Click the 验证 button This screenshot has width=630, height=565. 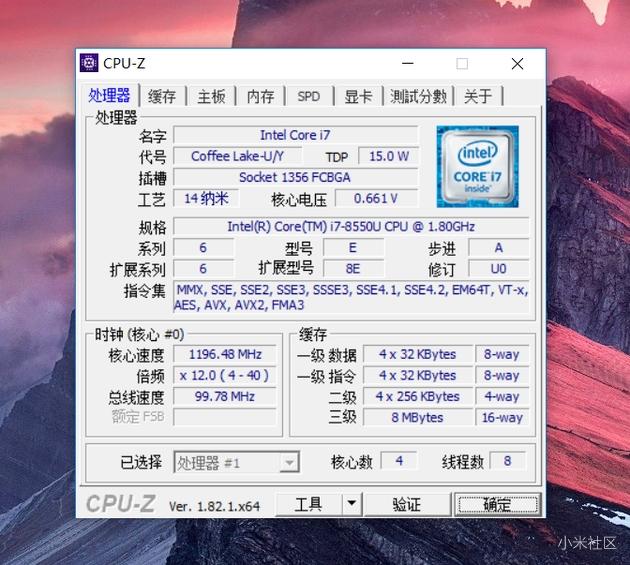pos(407,504)
